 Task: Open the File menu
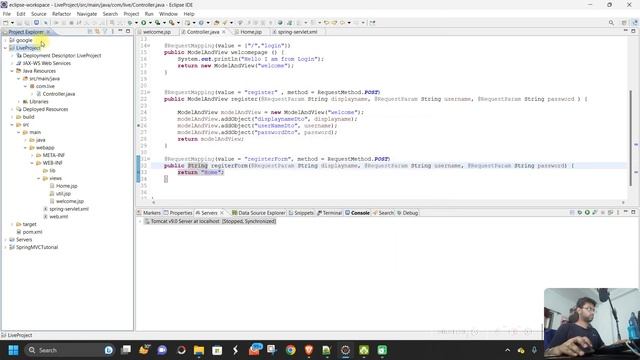click(7, 14)
